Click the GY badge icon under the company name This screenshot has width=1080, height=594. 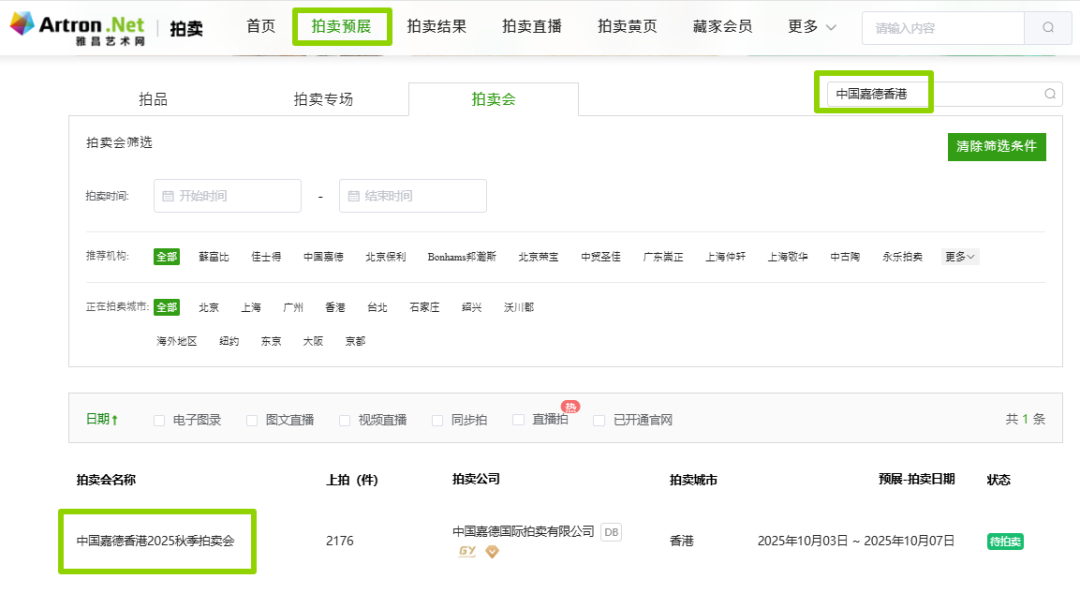point(468,551)
